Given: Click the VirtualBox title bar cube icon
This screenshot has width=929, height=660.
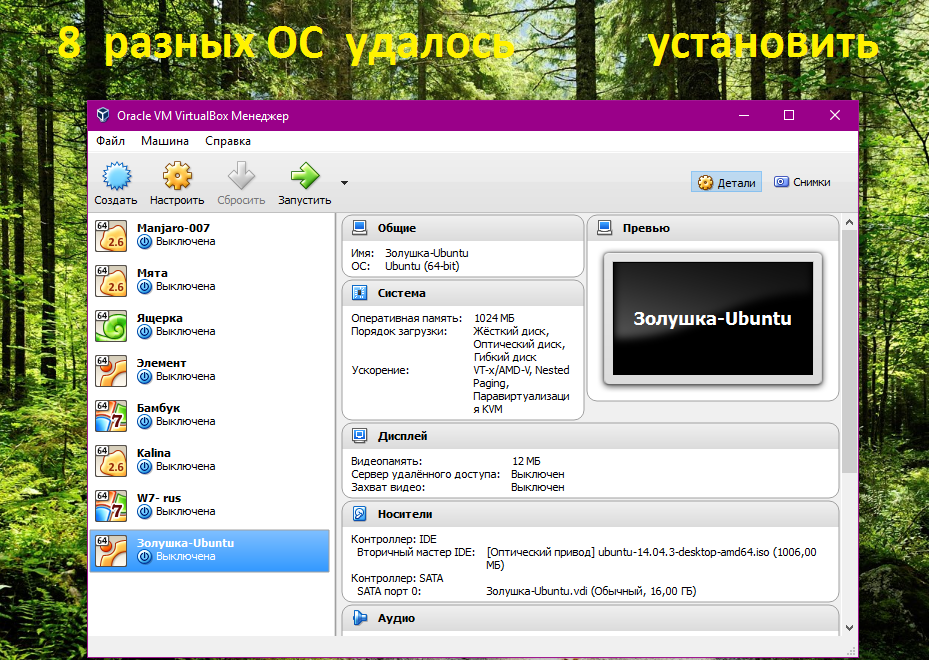Looking at the screenshot, I should (103, 115).
